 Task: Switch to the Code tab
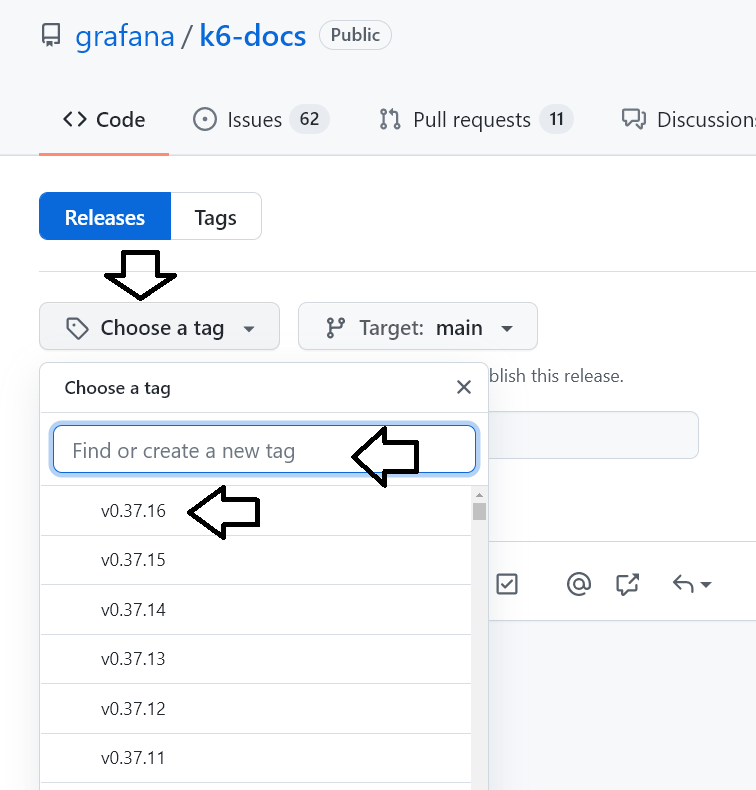[104, 120]
